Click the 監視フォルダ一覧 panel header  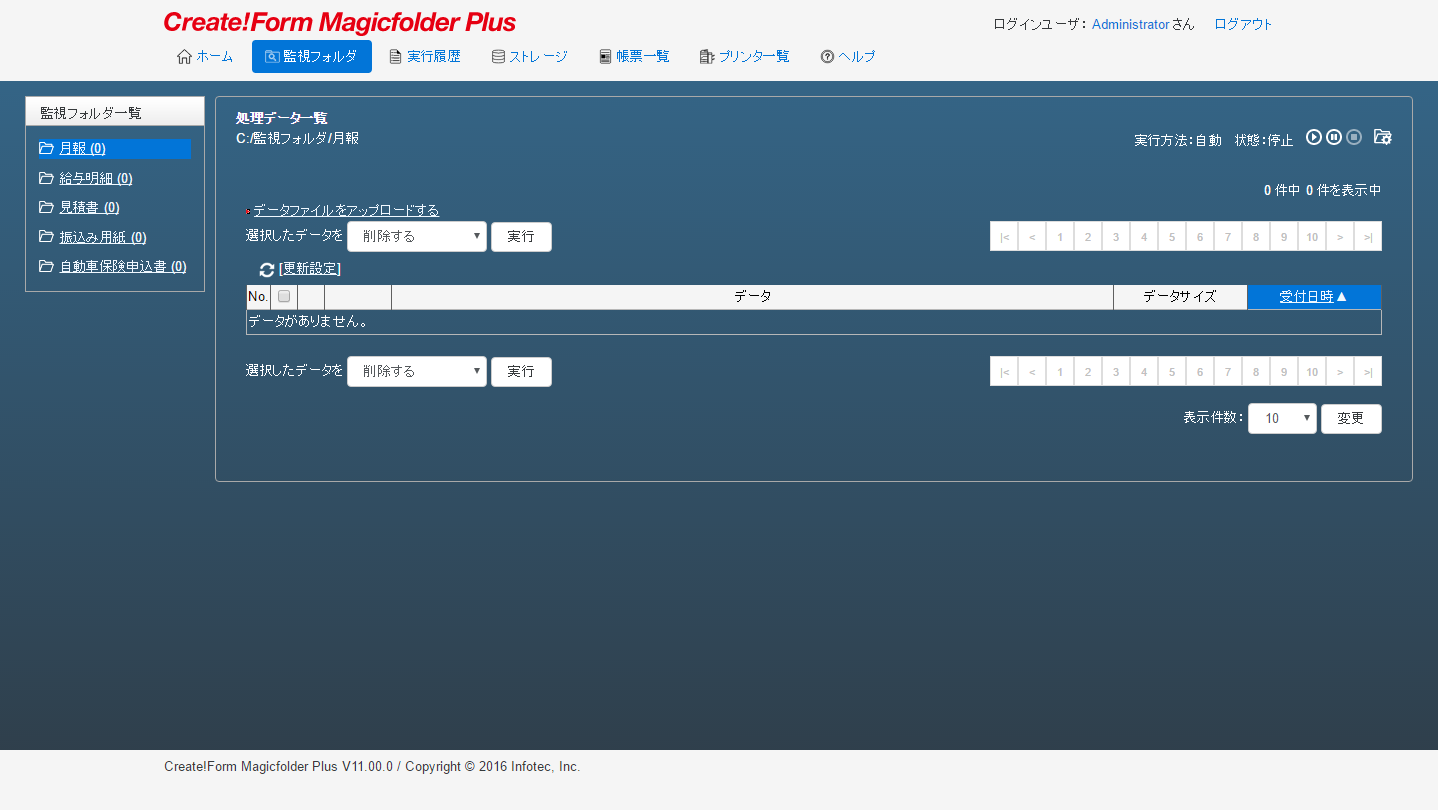(115, 113)
